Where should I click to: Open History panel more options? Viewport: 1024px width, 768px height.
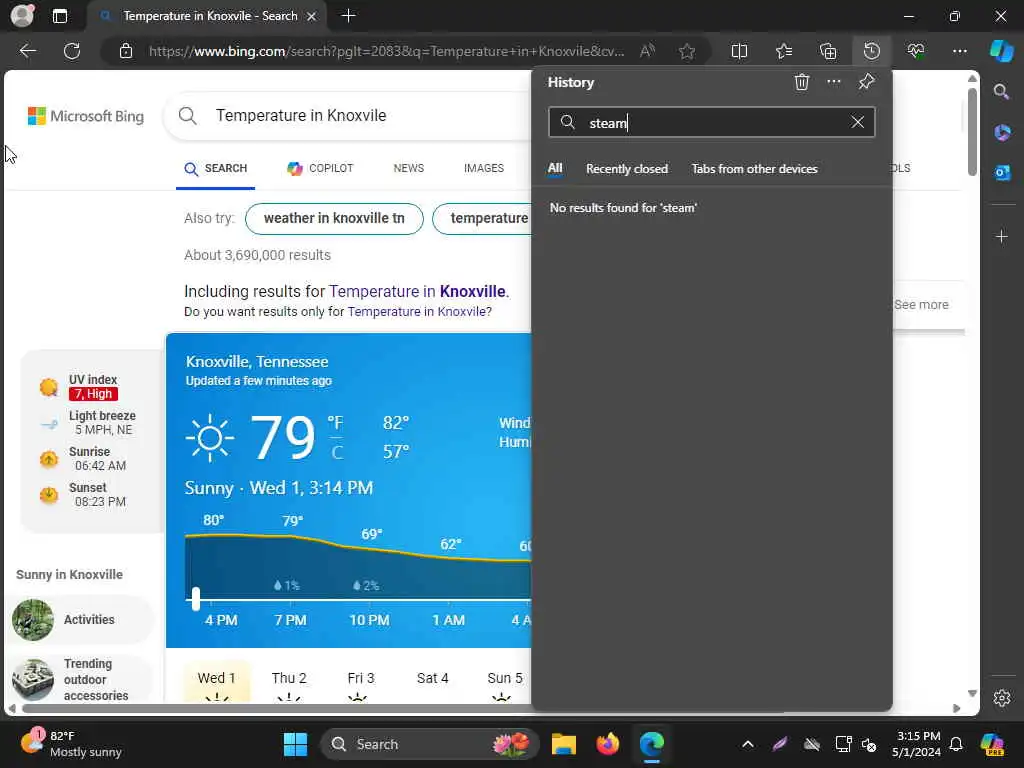[x=834, y=82]
